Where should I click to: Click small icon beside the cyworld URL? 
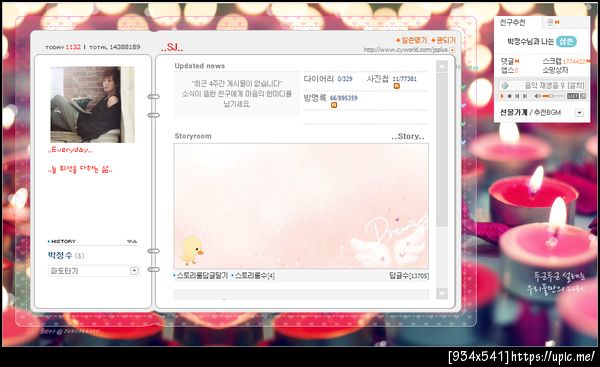click(x=452, y=50)
